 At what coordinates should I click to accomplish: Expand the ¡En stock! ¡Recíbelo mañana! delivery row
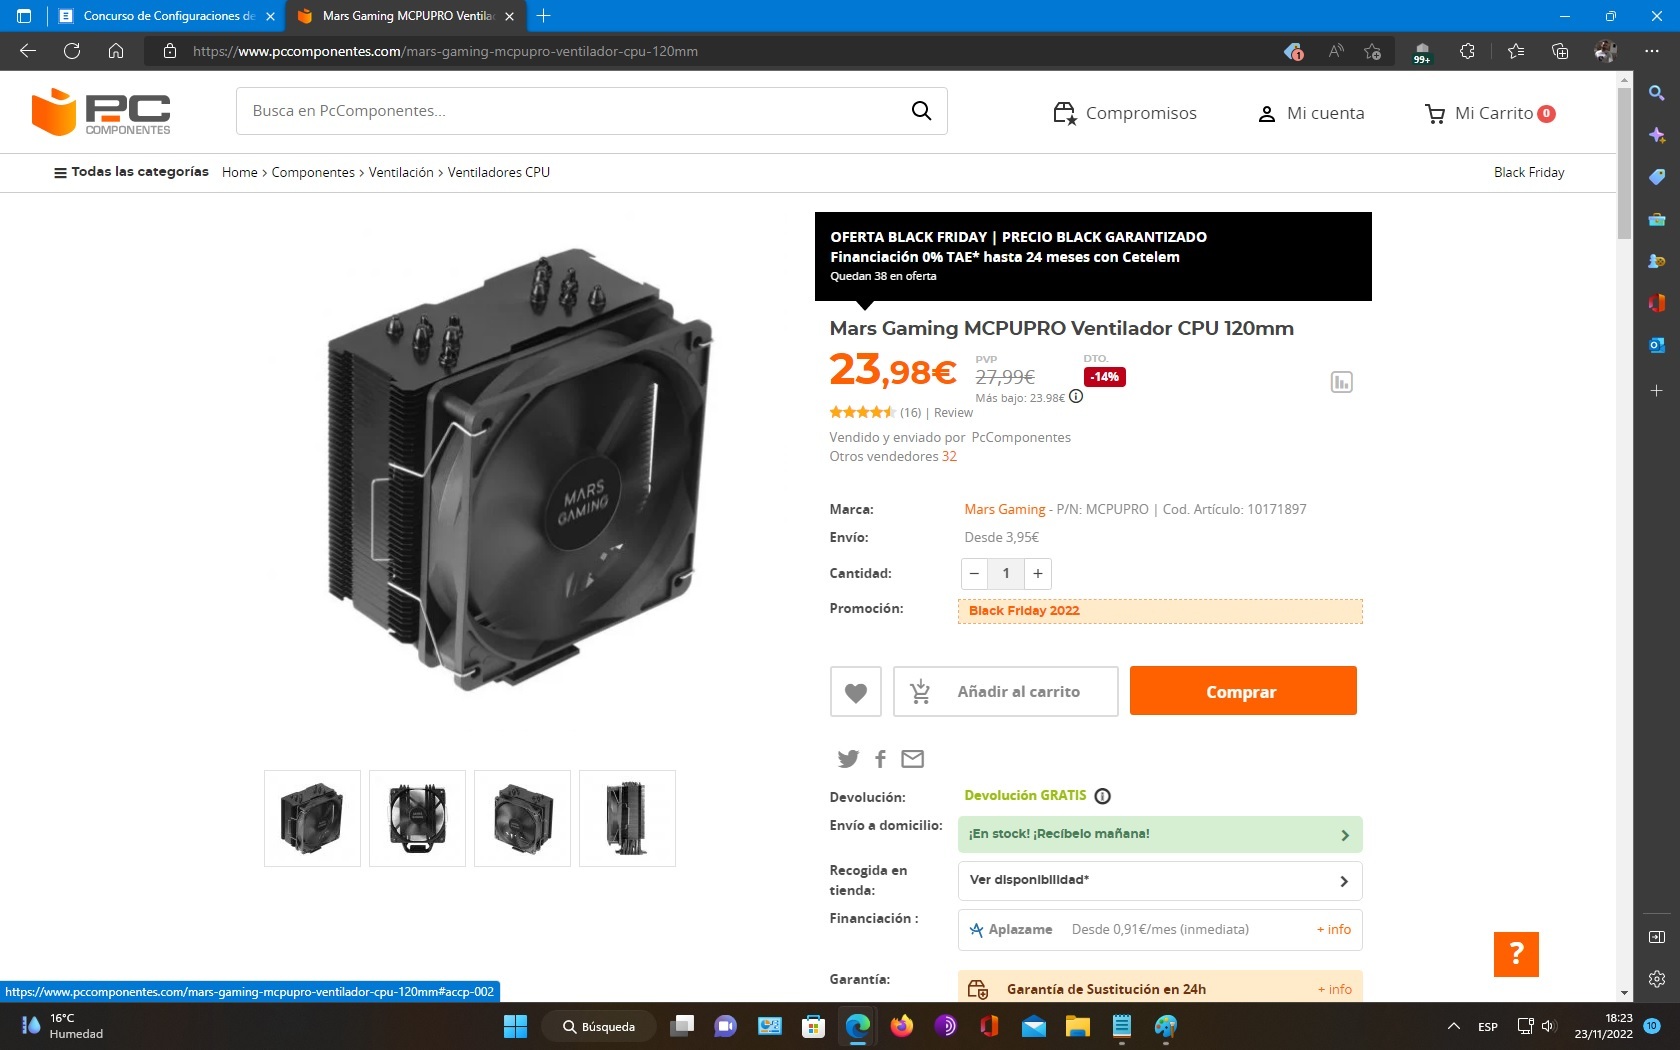tap(1159, 834)
